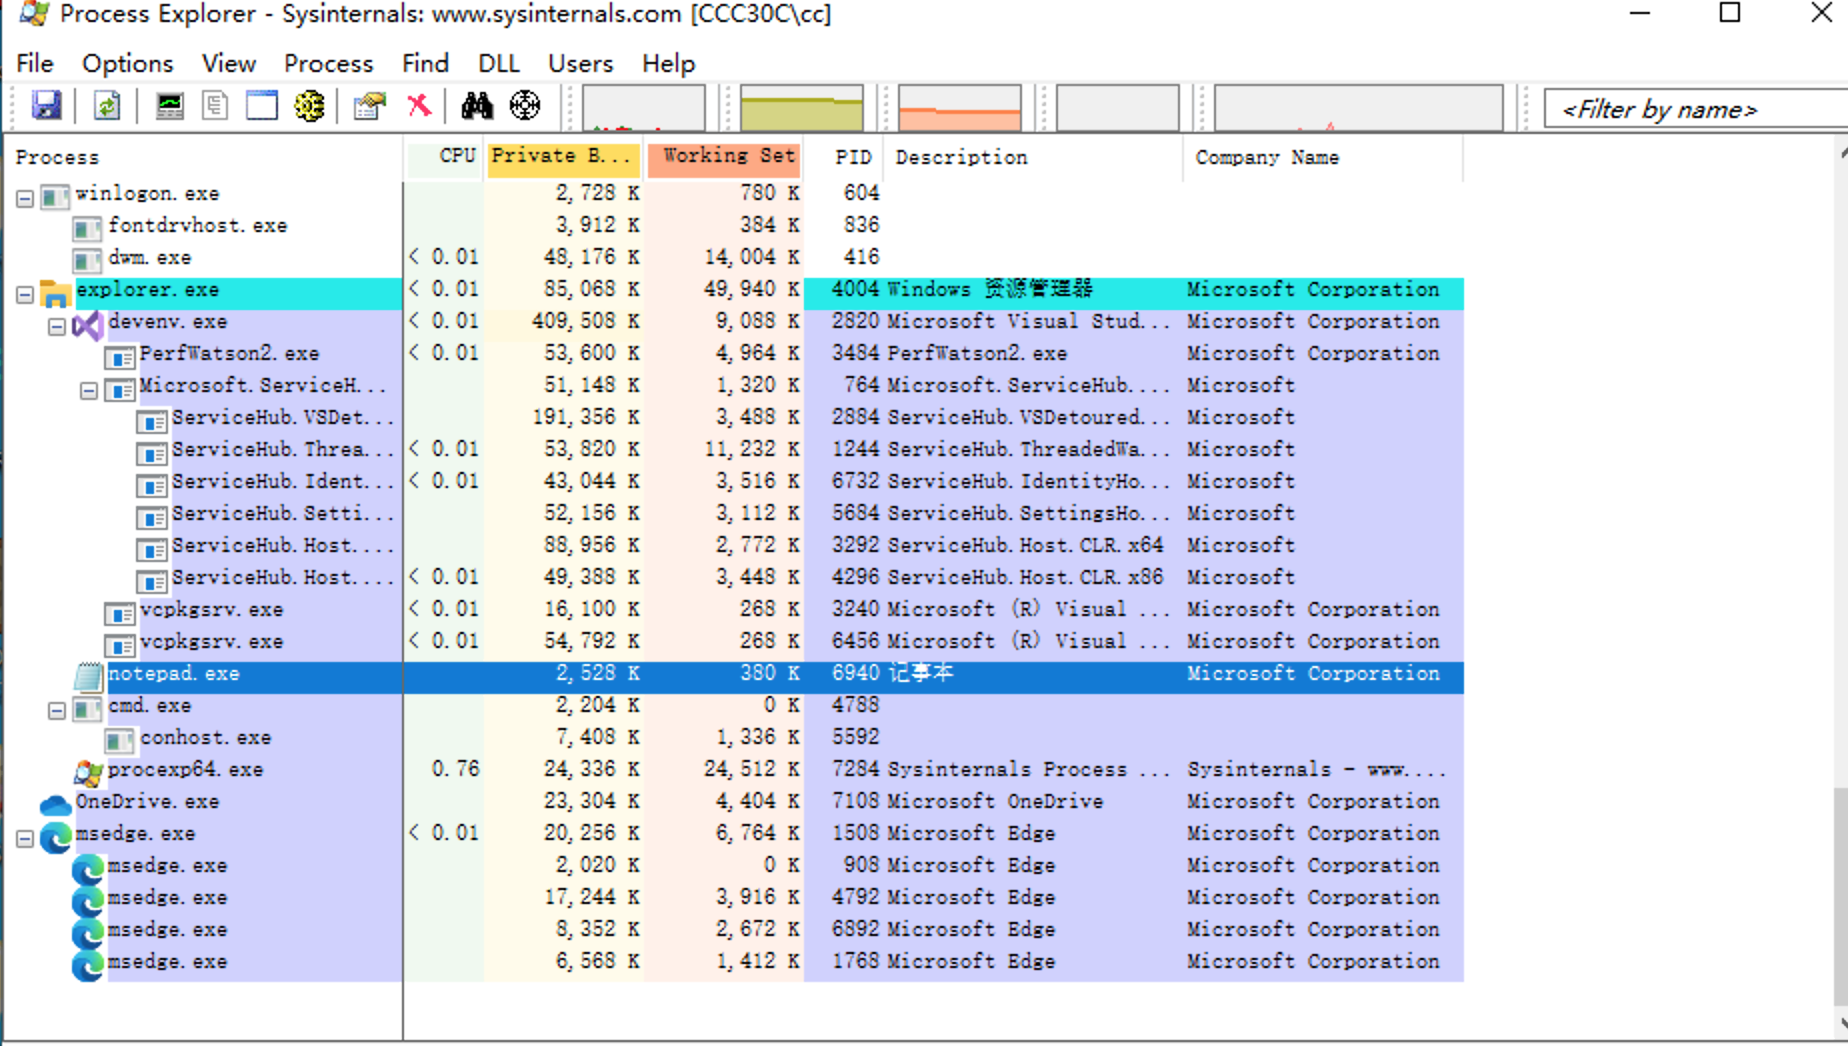Click the Save toolbar icon
This screenshot has height=1046, width=1848.
pos(47,105)
